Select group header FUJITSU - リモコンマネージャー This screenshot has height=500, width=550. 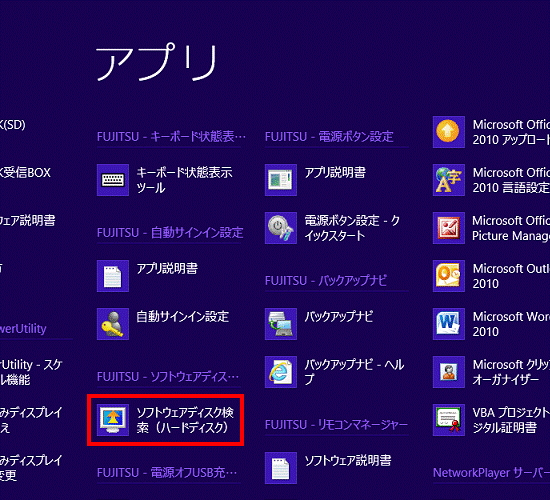point(336,425)
